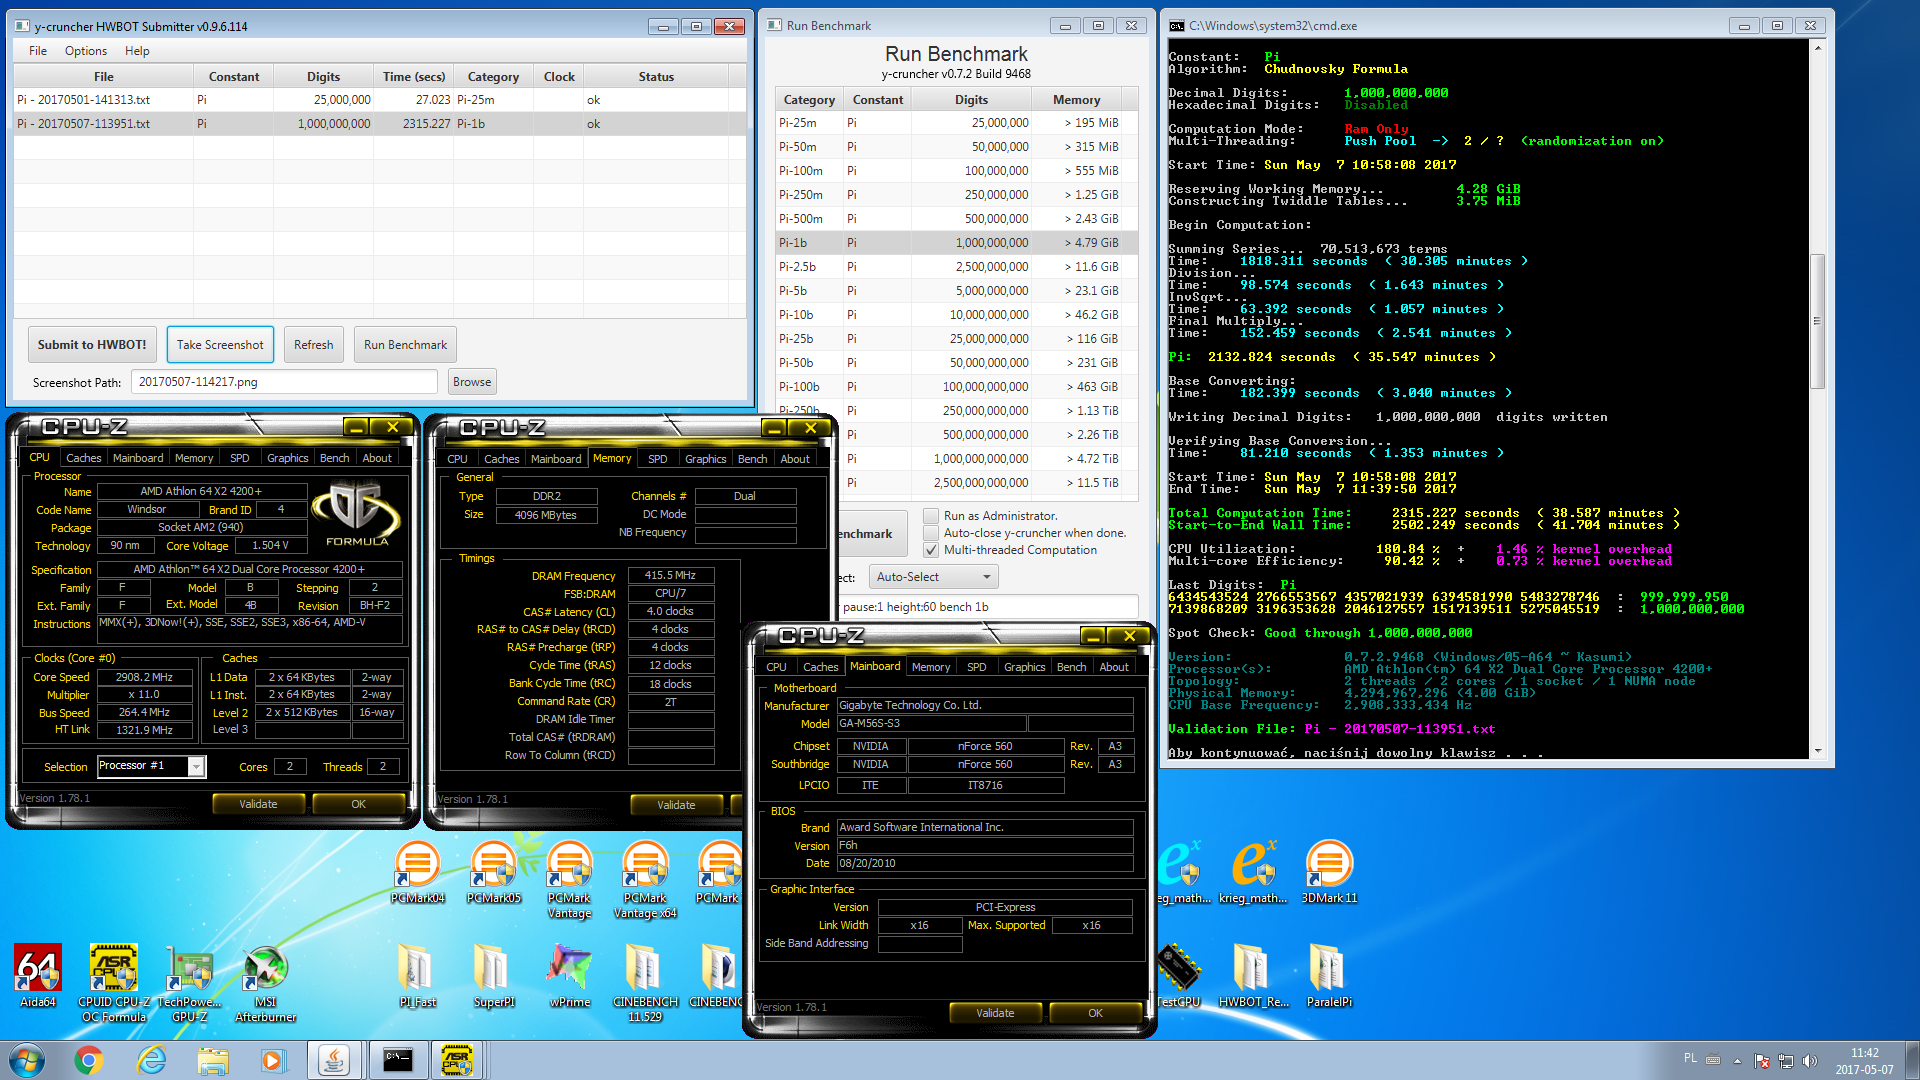Viewport: 1920px width, 1080px height.
Task: Launch the Aida64 desktop icon
Action: point(38,976)
